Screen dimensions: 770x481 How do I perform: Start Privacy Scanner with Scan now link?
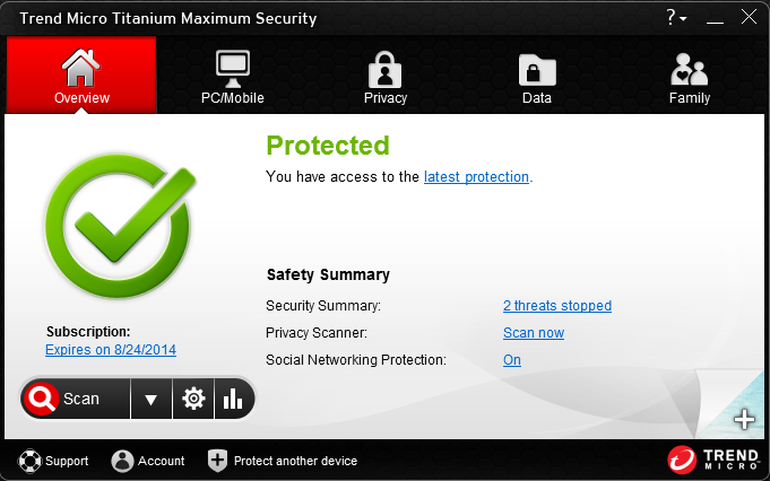[534, 333]
